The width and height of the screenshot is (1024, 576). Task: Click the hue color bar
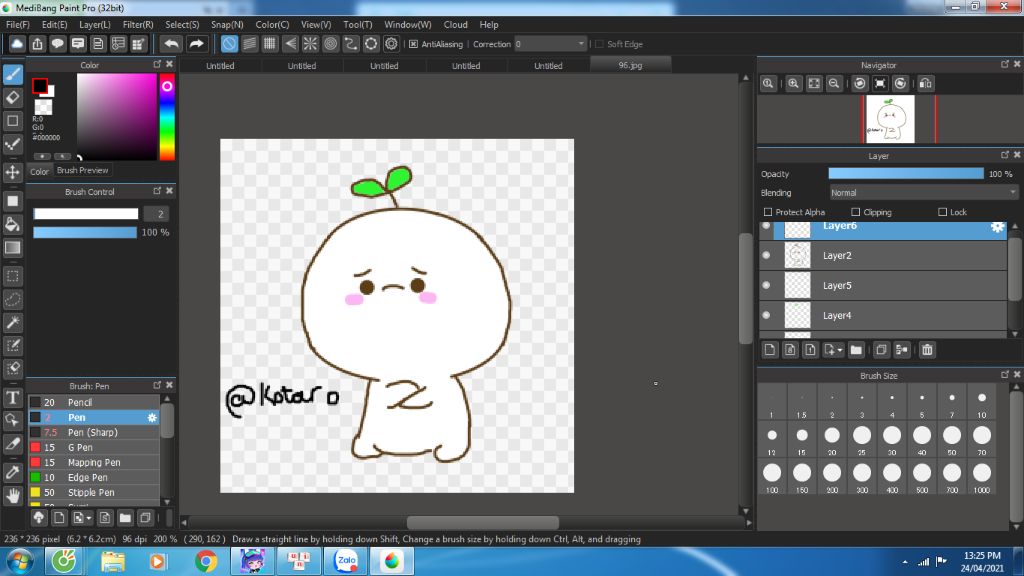pyautogui.click(x=167, y=117)
